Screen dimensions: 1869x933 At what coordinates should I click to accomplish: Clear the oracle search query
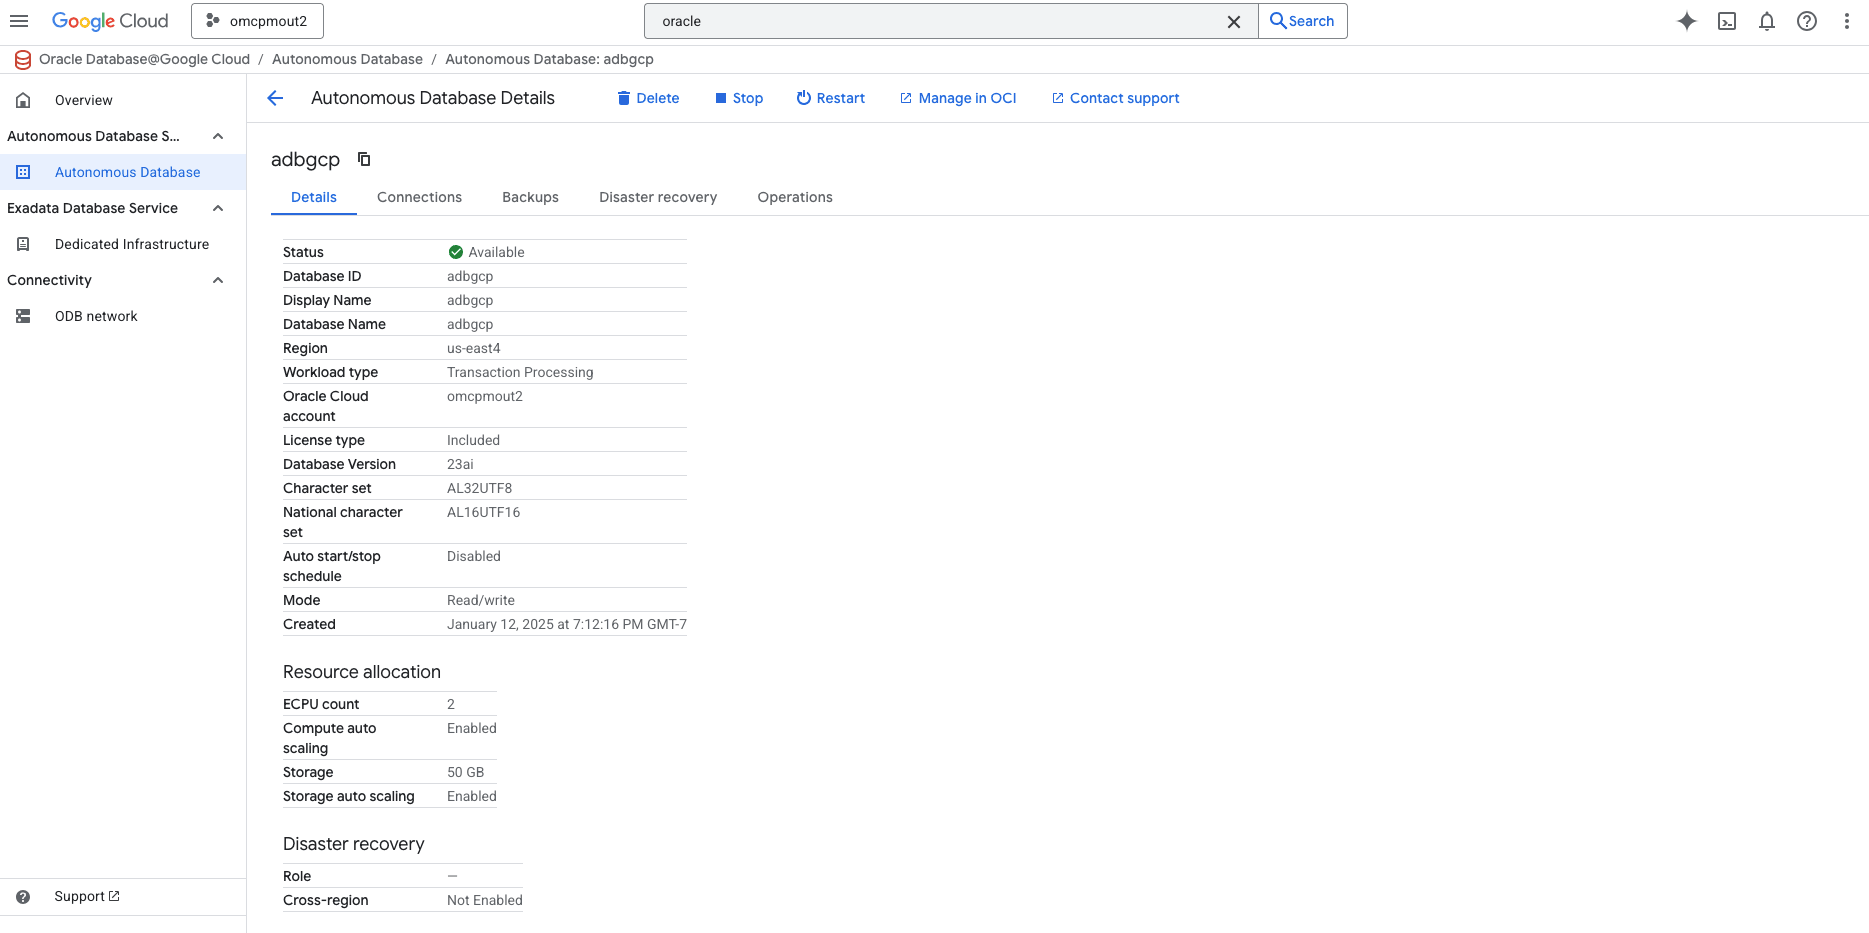click(x=1233, y=21)
